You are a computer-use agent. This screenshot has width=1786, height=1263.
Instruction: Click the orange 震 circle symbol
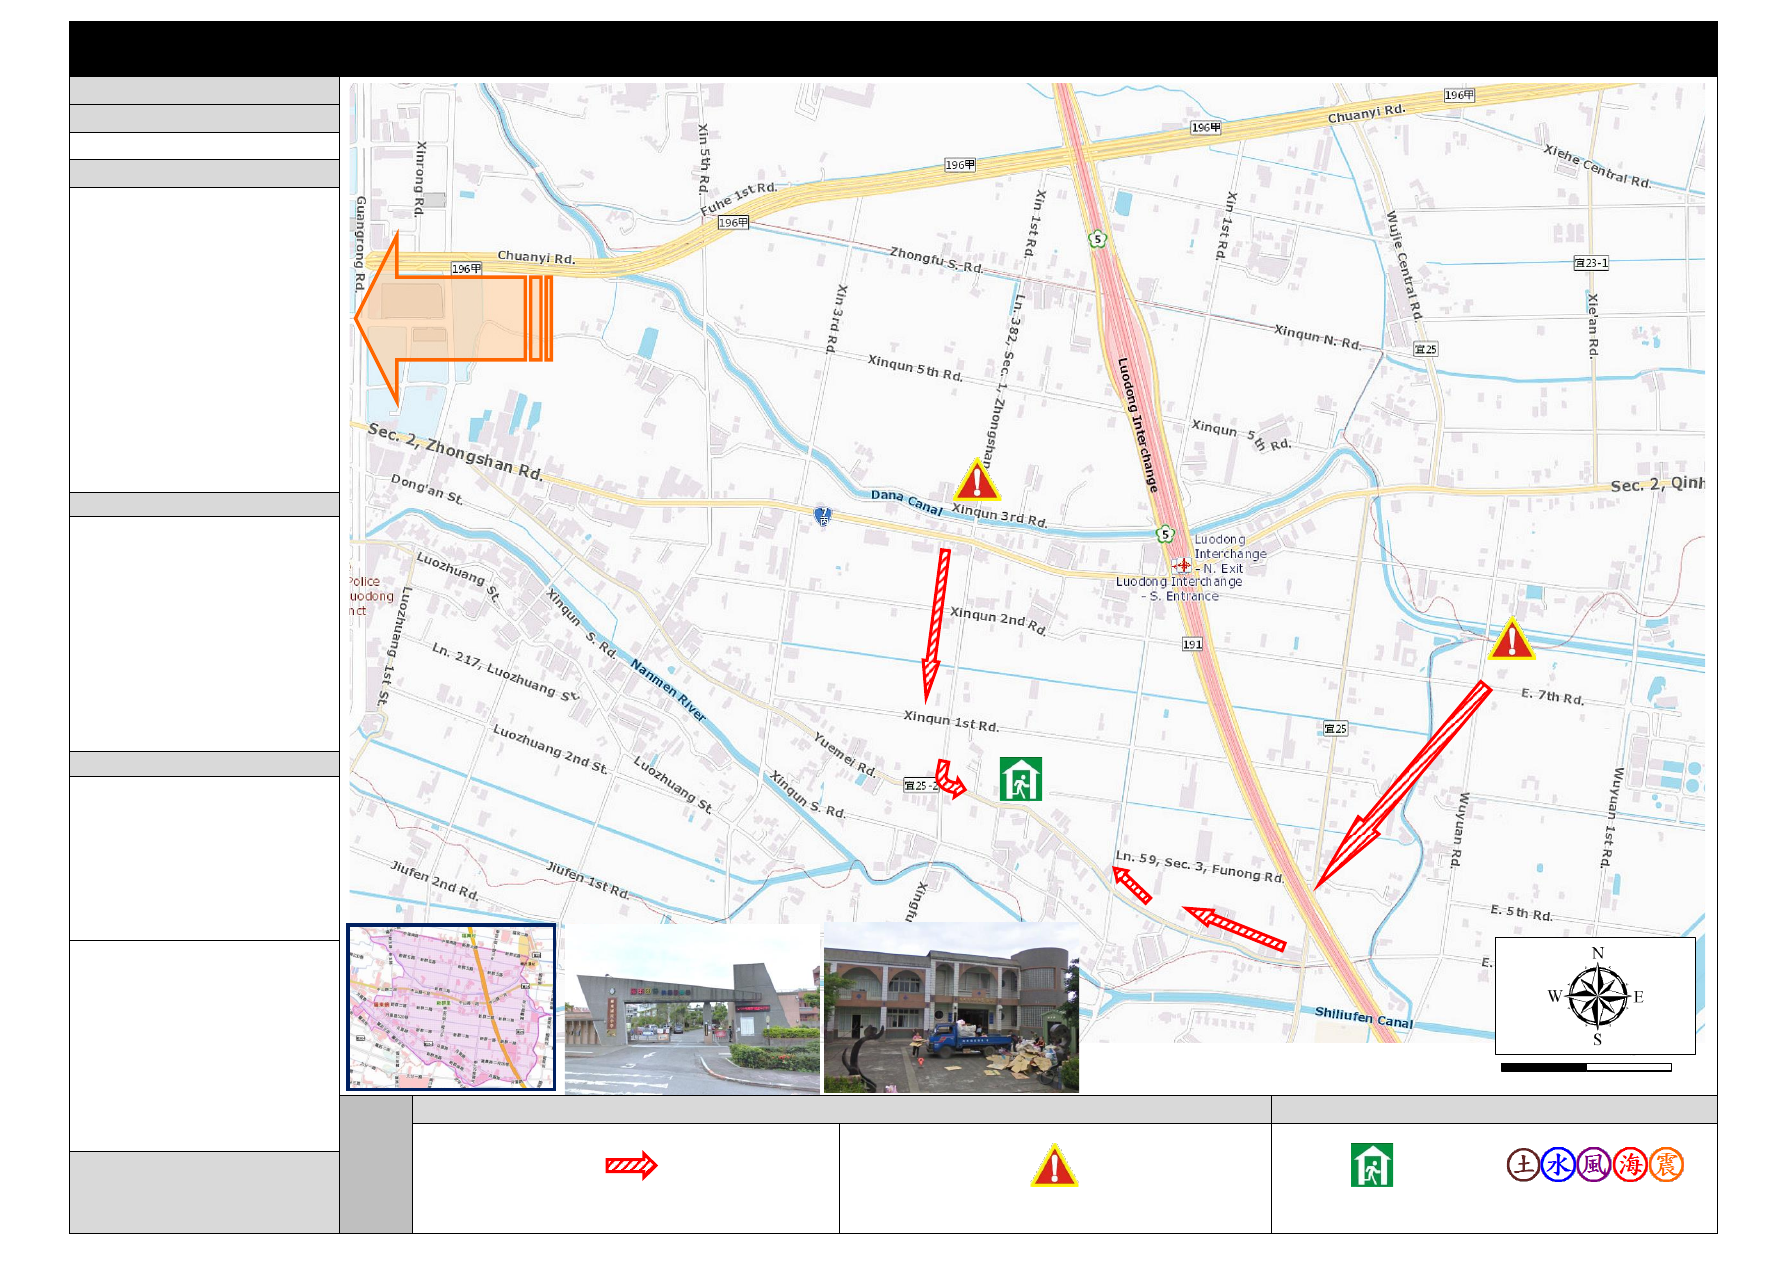pyautogui.click(x=1666, y=1165)
